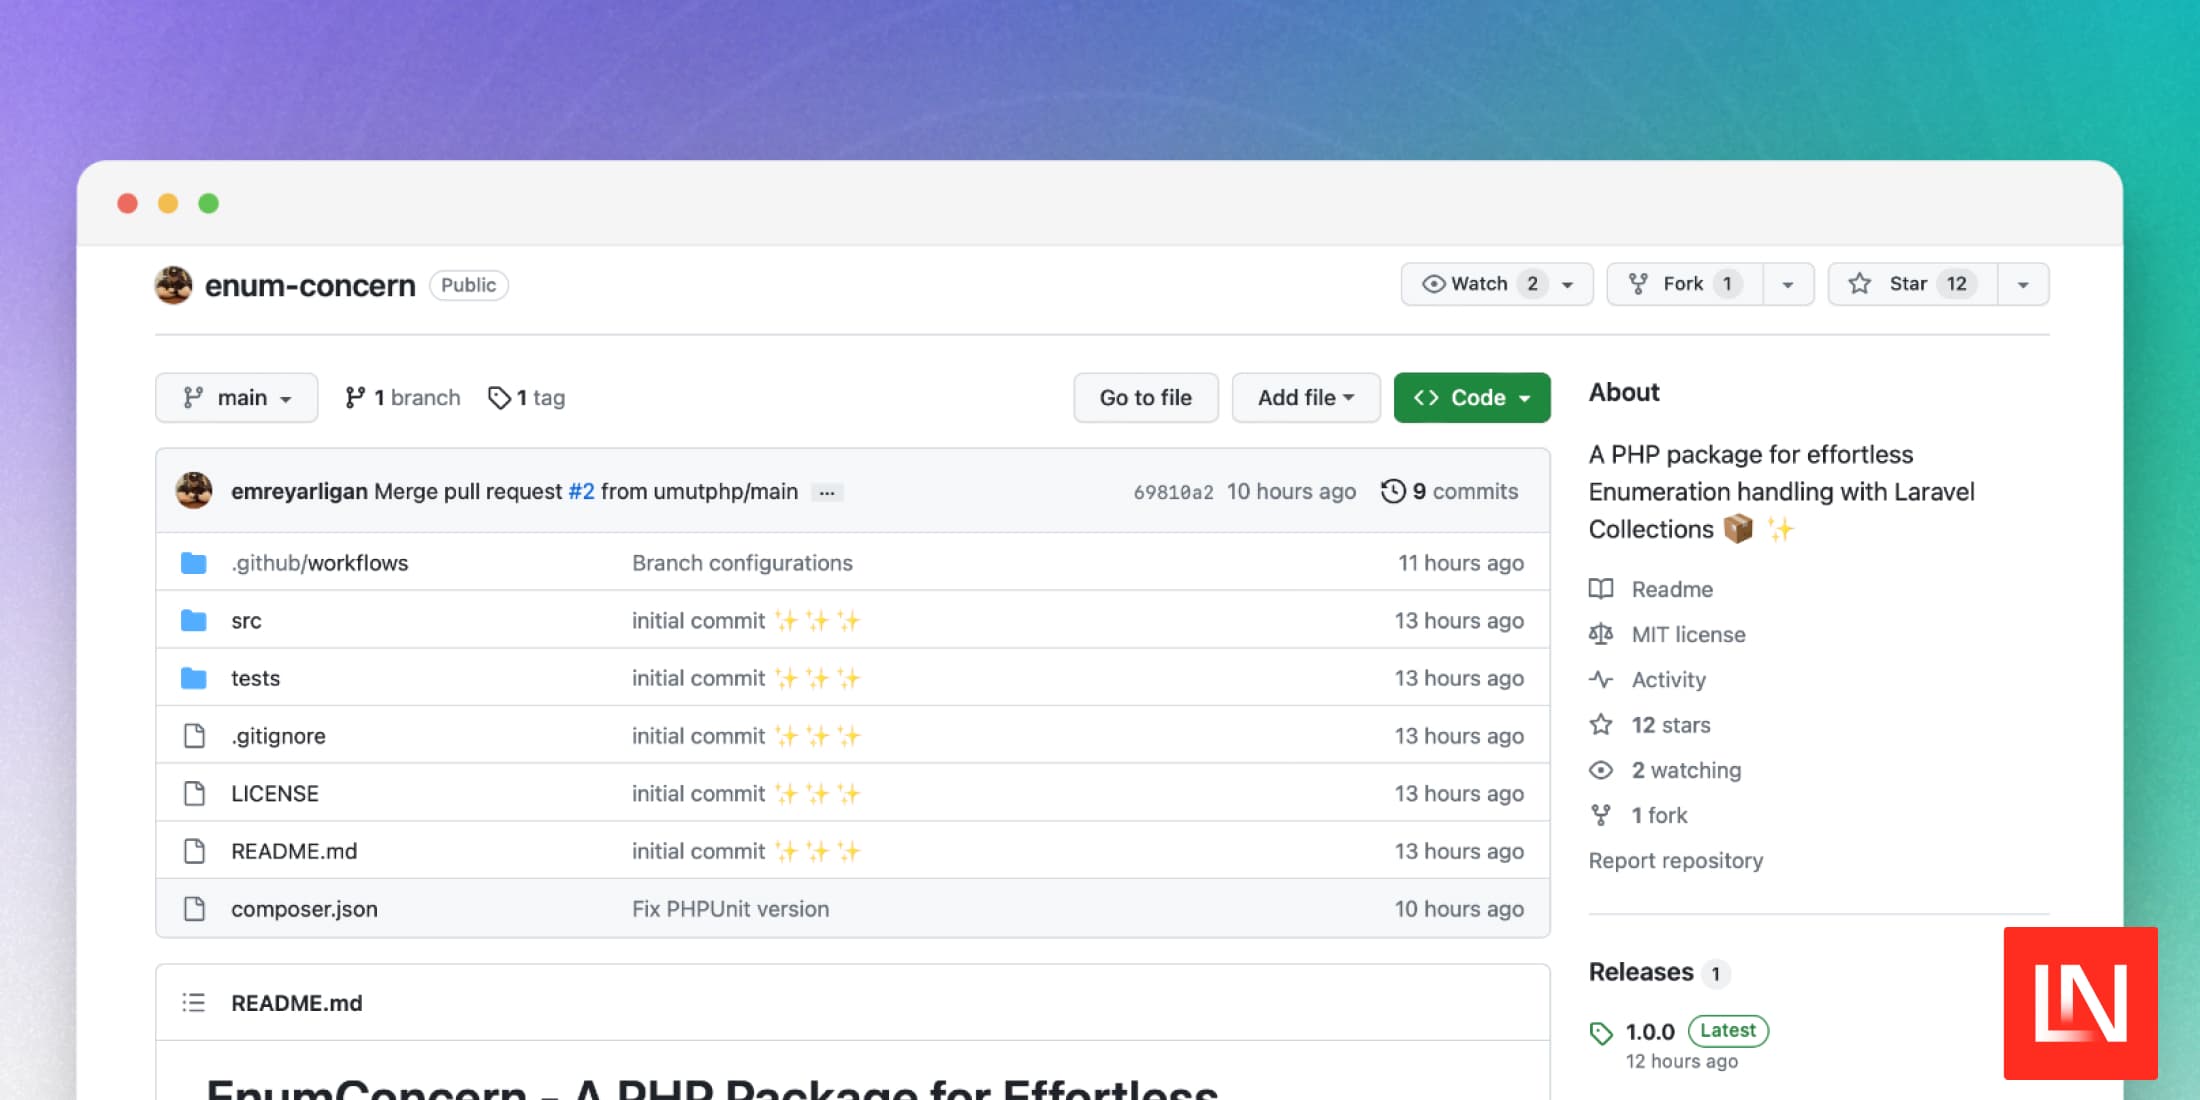This screenshot has width=2200, height=1100.
Task: Open README.md in the file list
Action: (294, 851)
